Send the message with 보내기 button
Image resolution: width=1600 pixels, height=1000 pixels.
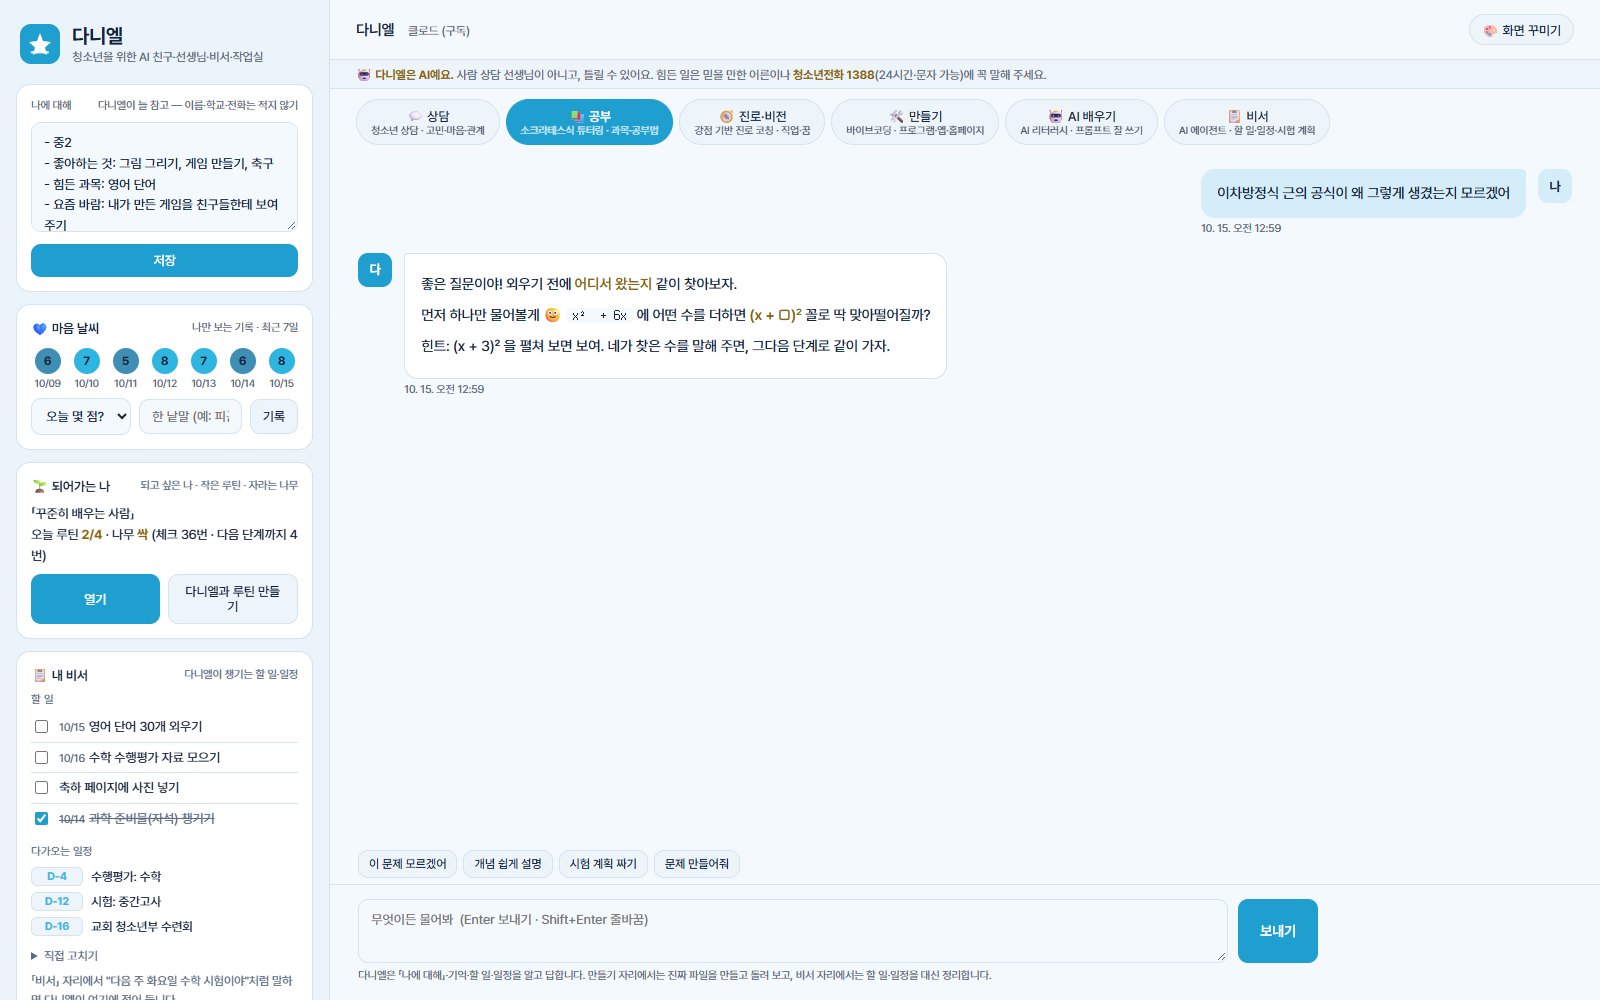(1278, 931)
